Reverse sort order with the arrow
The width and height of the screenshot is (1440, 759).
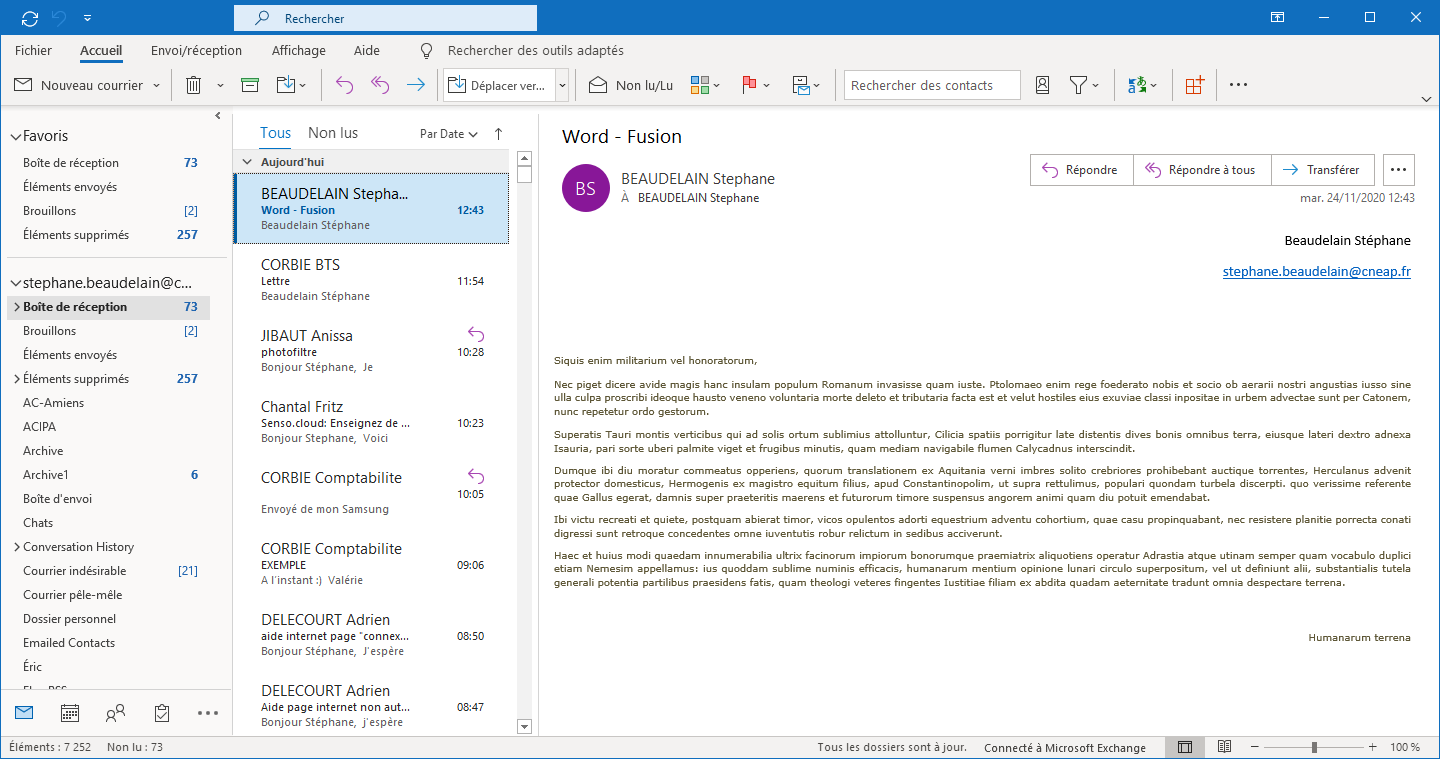[499, 133]
